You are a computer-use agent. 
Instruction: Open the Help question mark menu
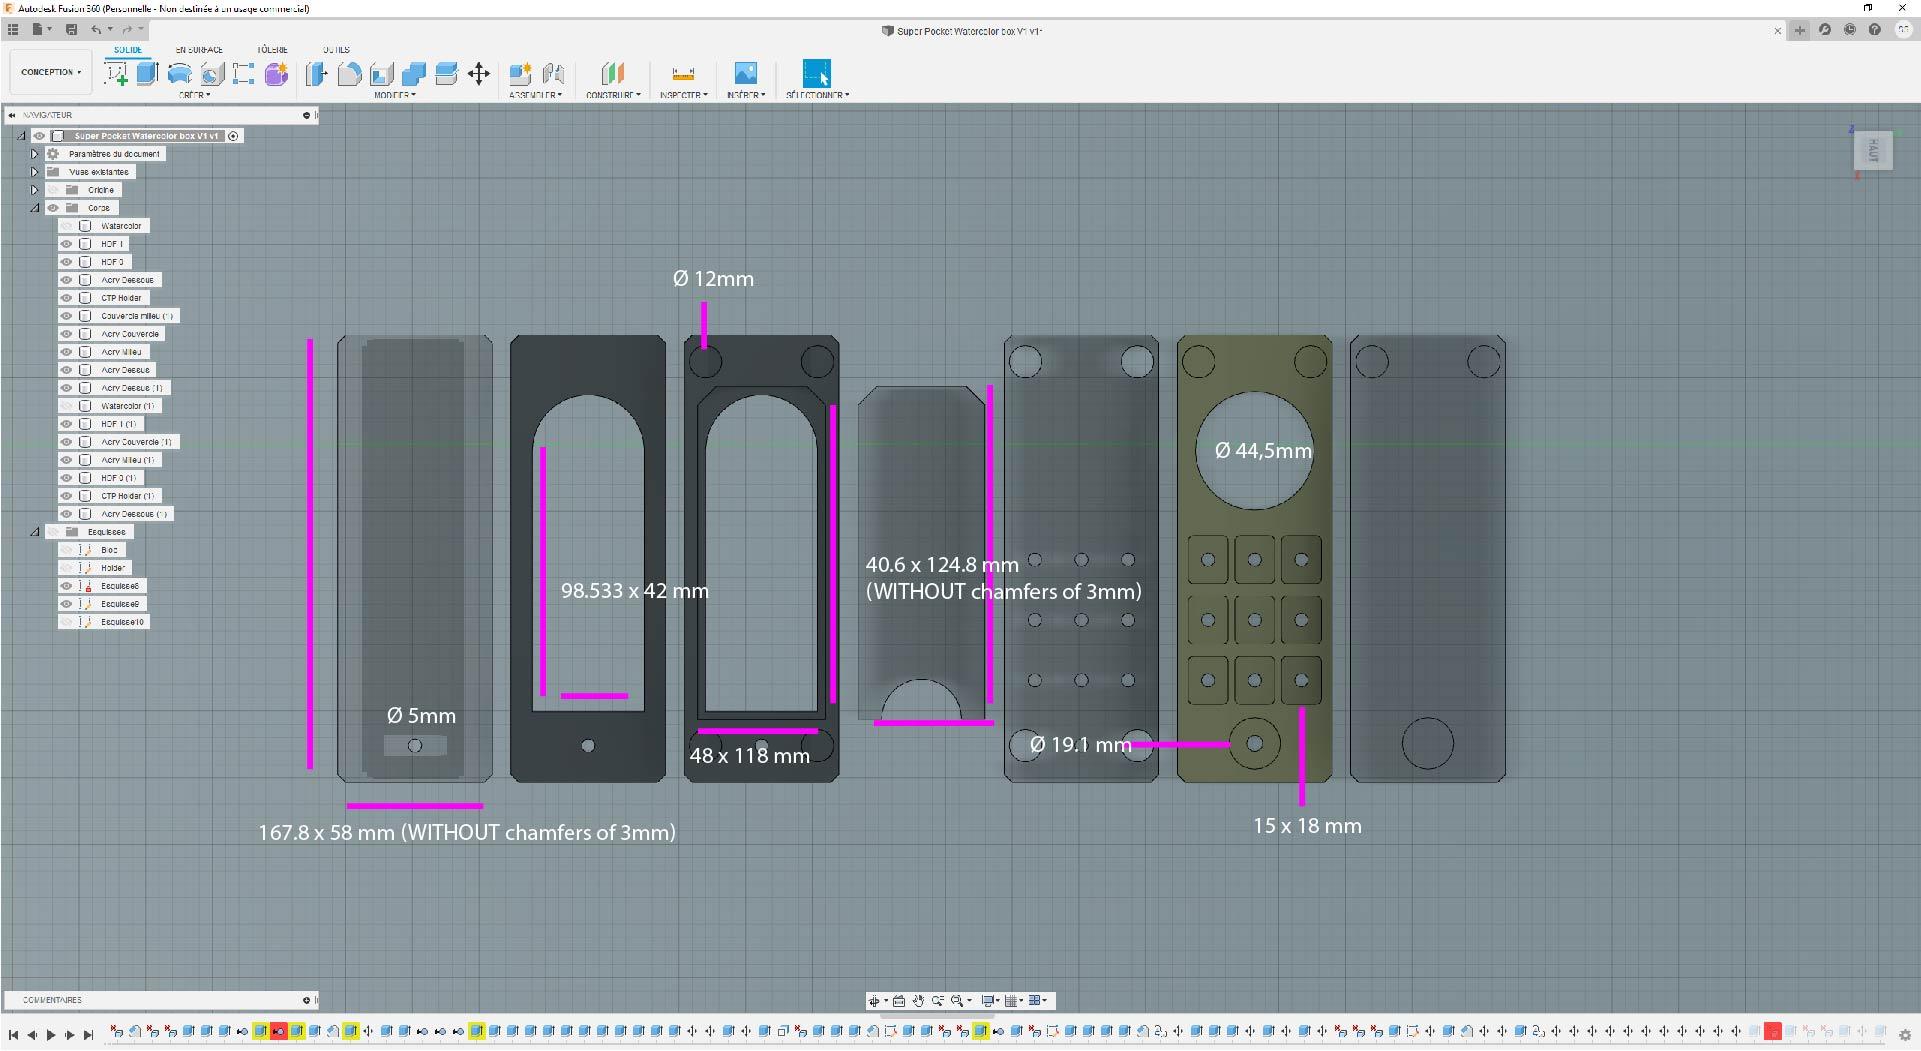coord(1875,30)
